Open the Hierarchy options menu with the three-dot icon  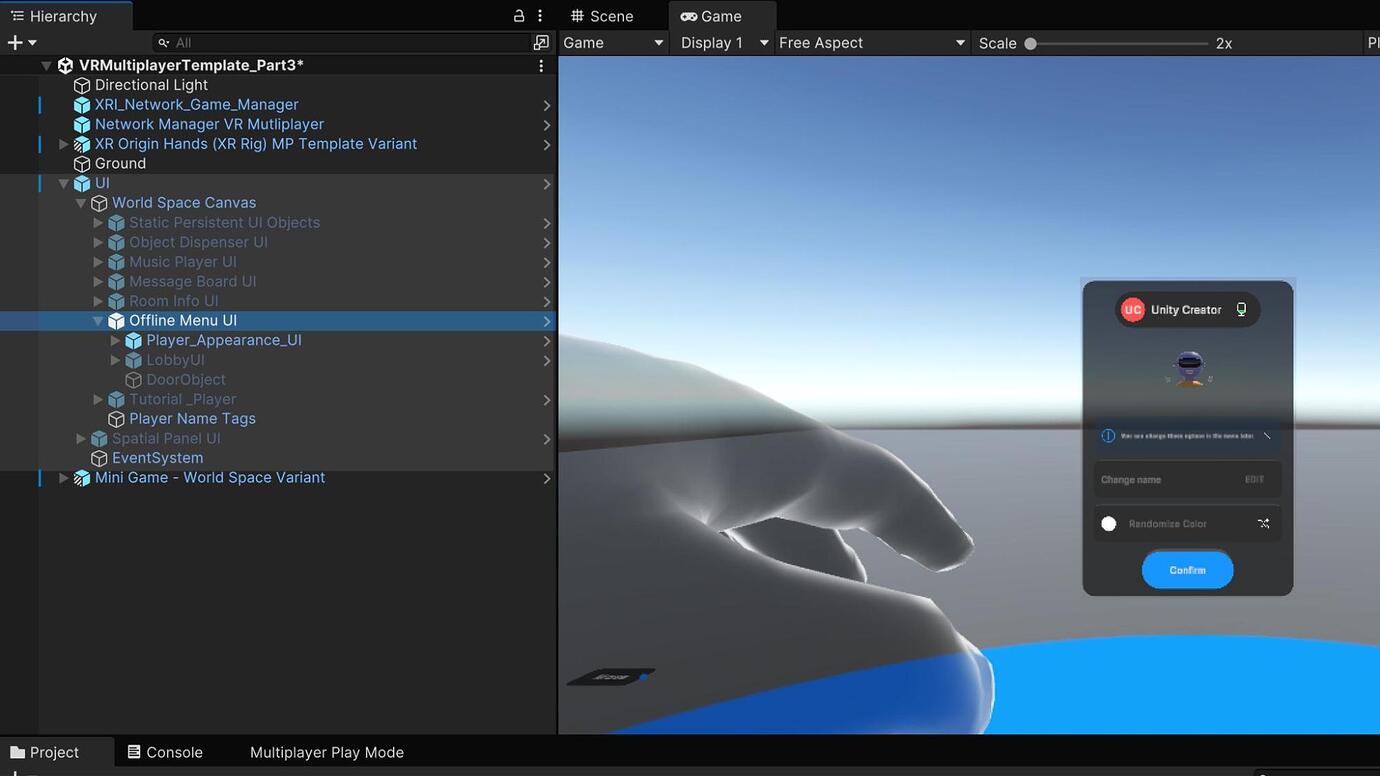point(541,15)
